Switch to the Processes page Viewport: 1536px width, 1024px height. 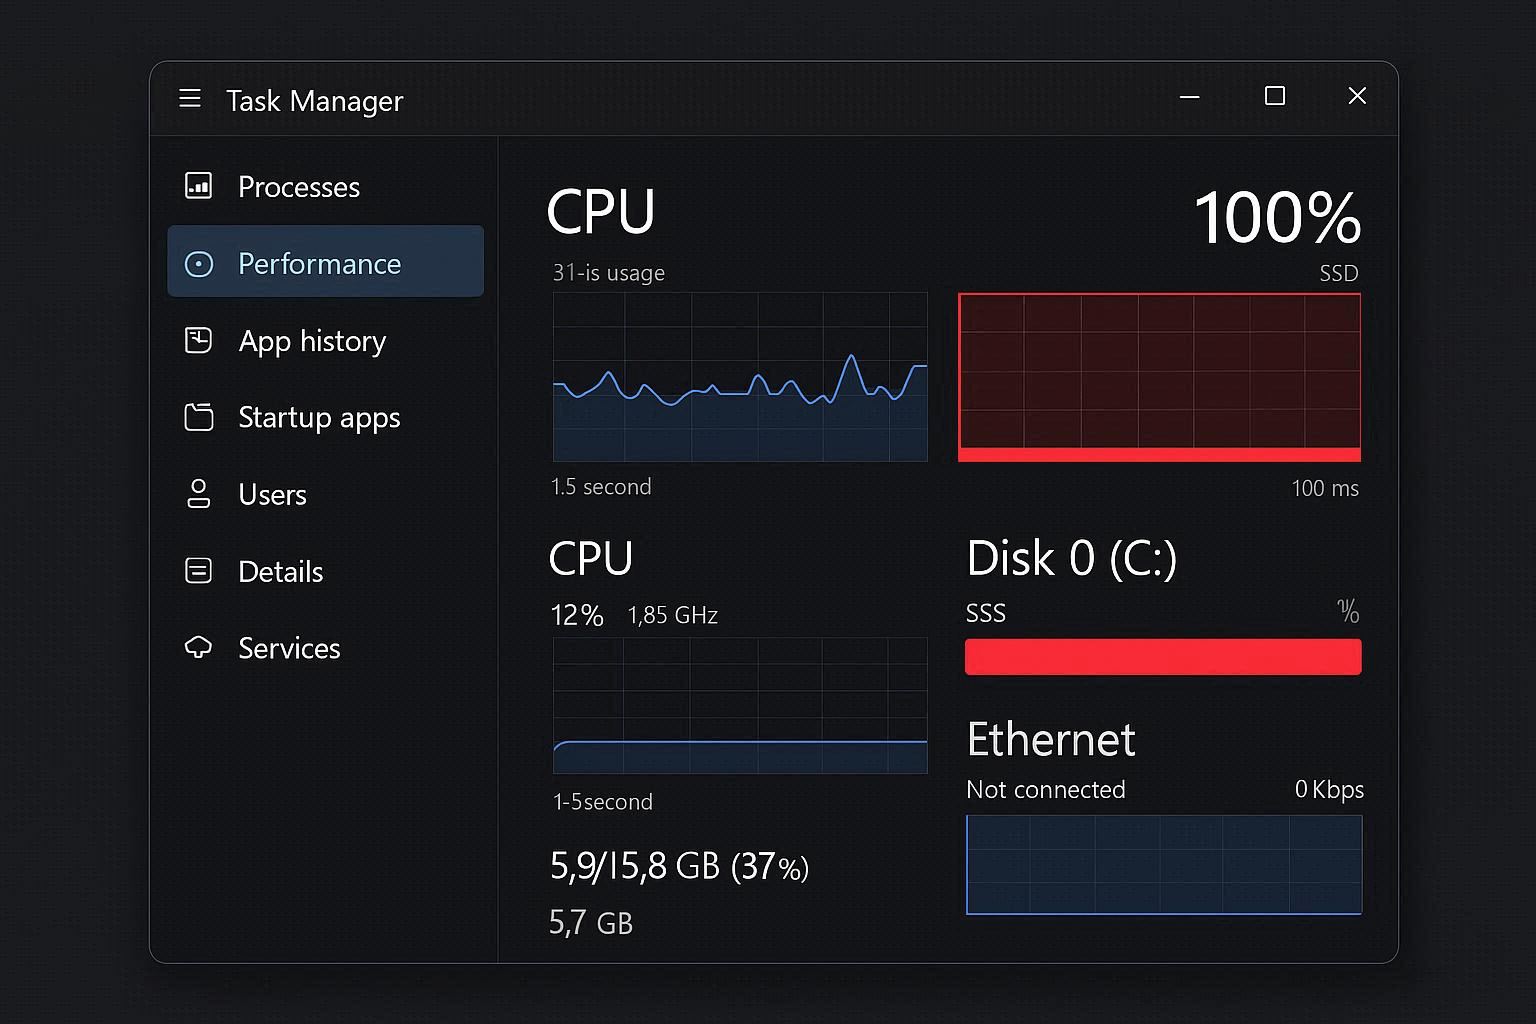point(298,186)
